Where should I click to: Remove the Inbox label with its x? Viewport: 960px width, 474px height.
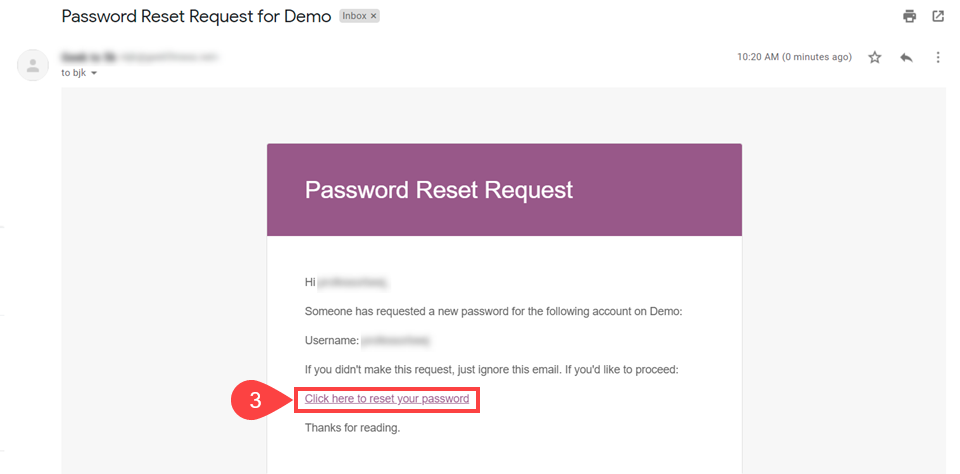point(373,17)
